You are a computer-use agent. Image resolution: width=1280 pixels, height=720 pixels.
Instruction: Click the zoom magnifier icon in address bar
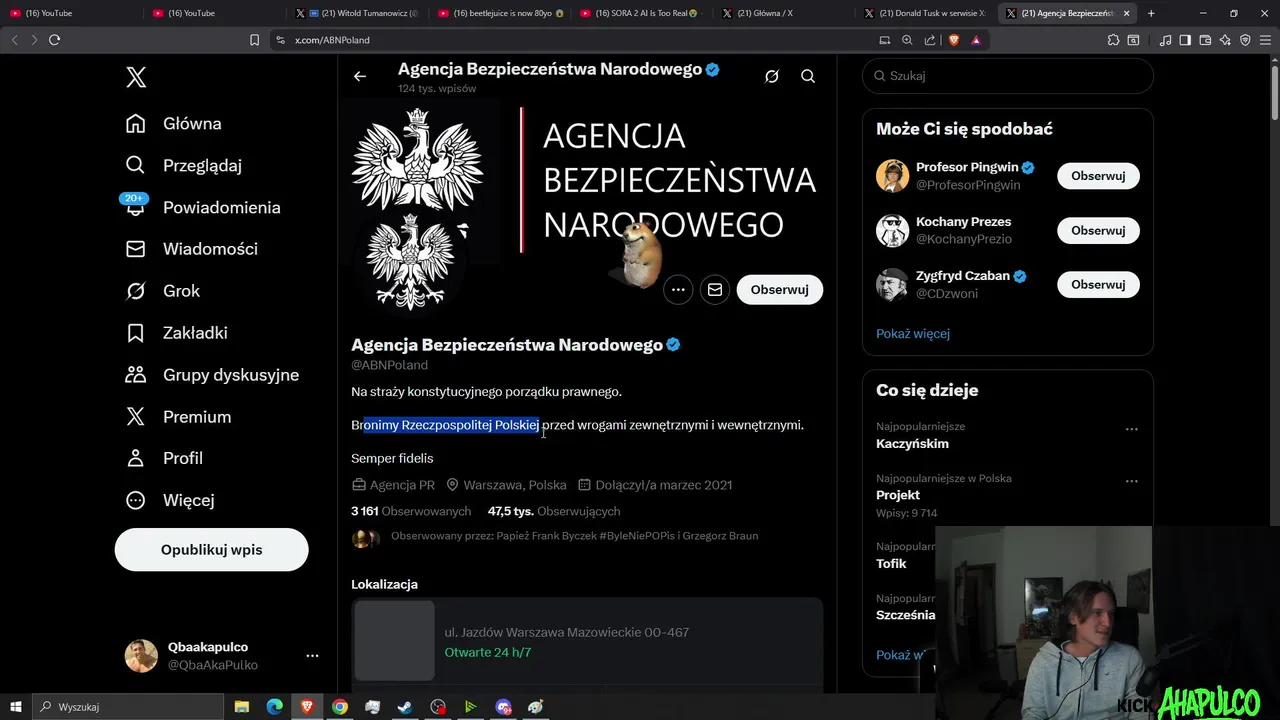tap(907, 40)
